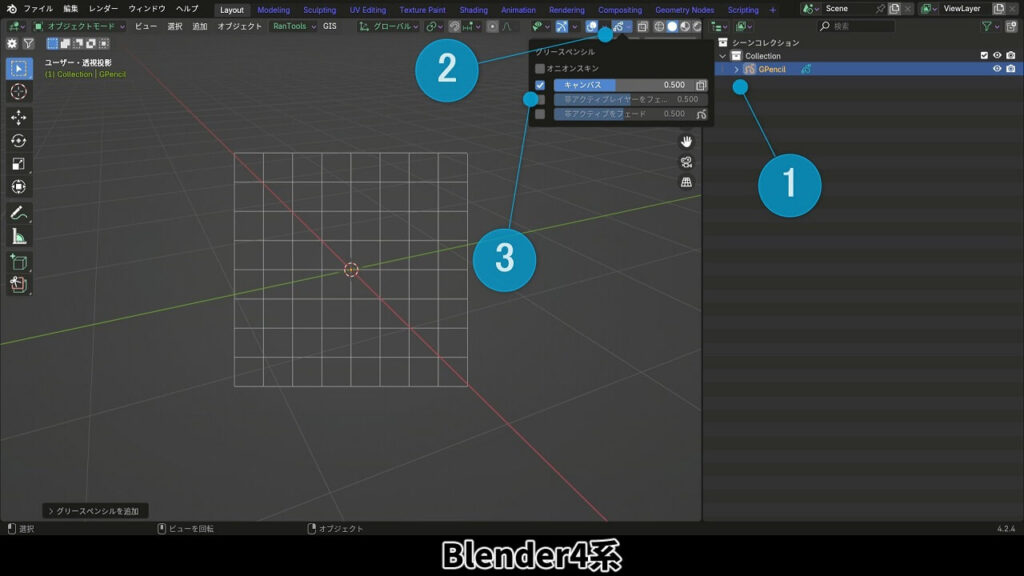Pin the Scene datablock
This screenshot has height=576, width=1024.
coord(880,9)
